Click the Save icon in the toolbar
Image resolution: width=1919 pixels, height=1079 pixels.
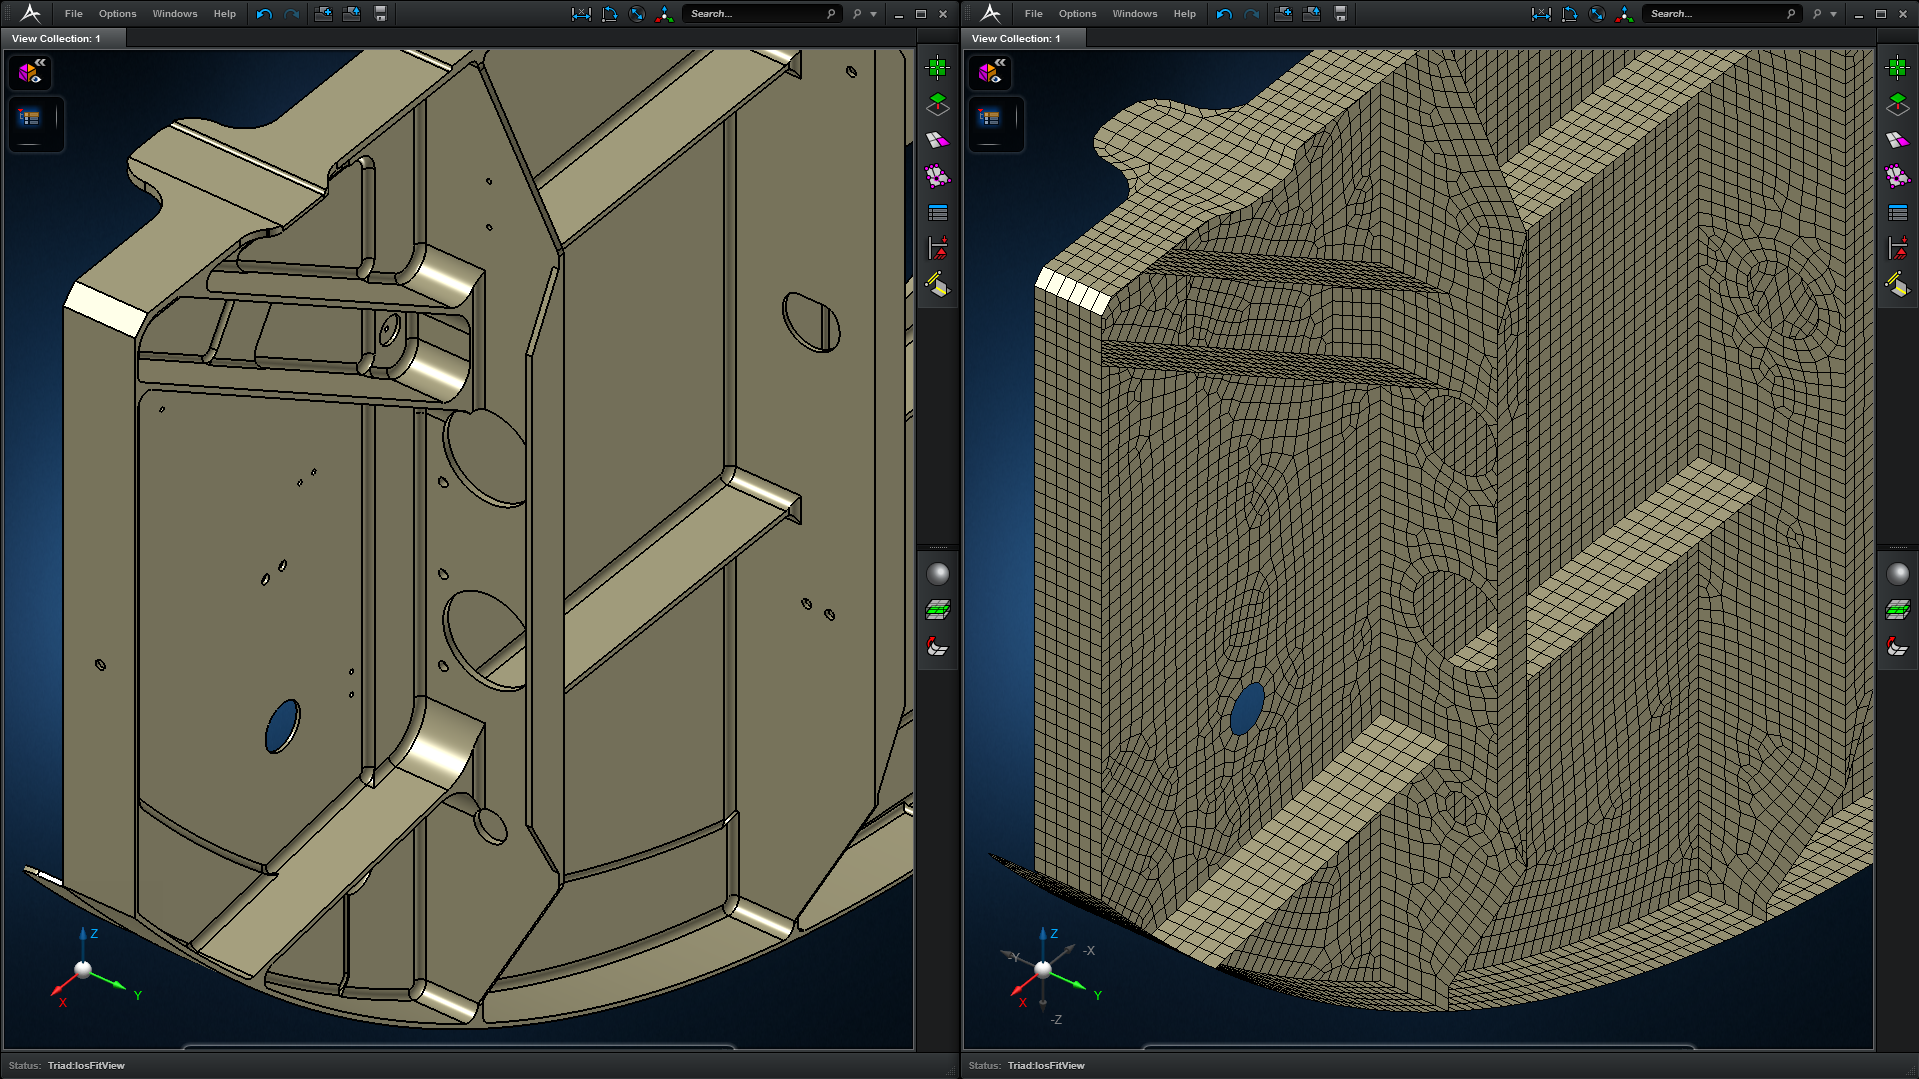point(380,13)
